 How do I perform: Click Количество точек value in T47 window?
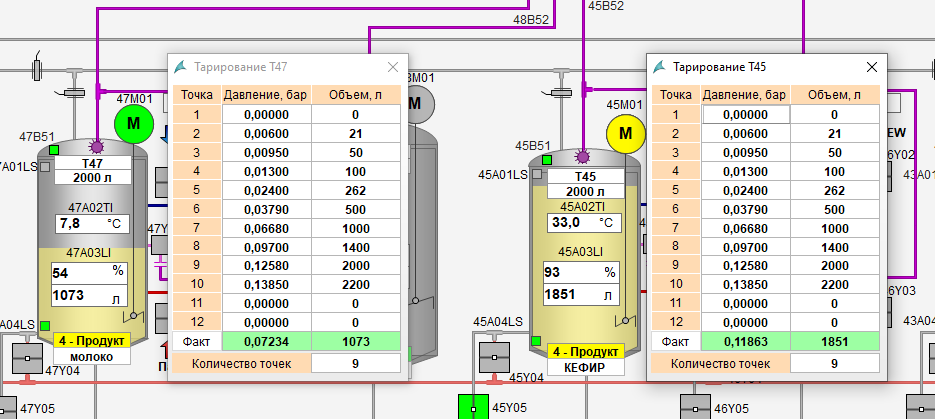click(x=355, y=363)
